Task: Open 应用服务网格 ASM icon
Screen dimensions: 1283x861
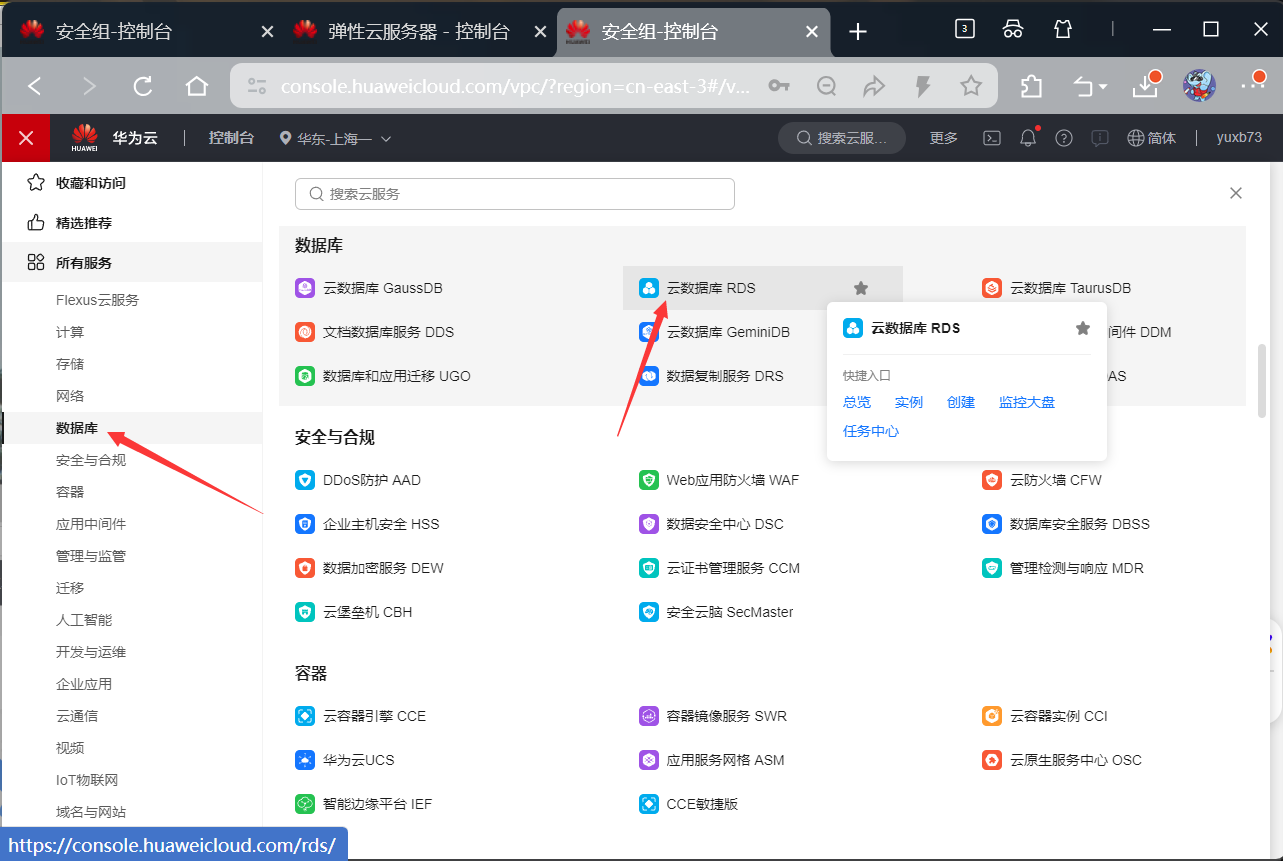Action: [x=649, y=760]
